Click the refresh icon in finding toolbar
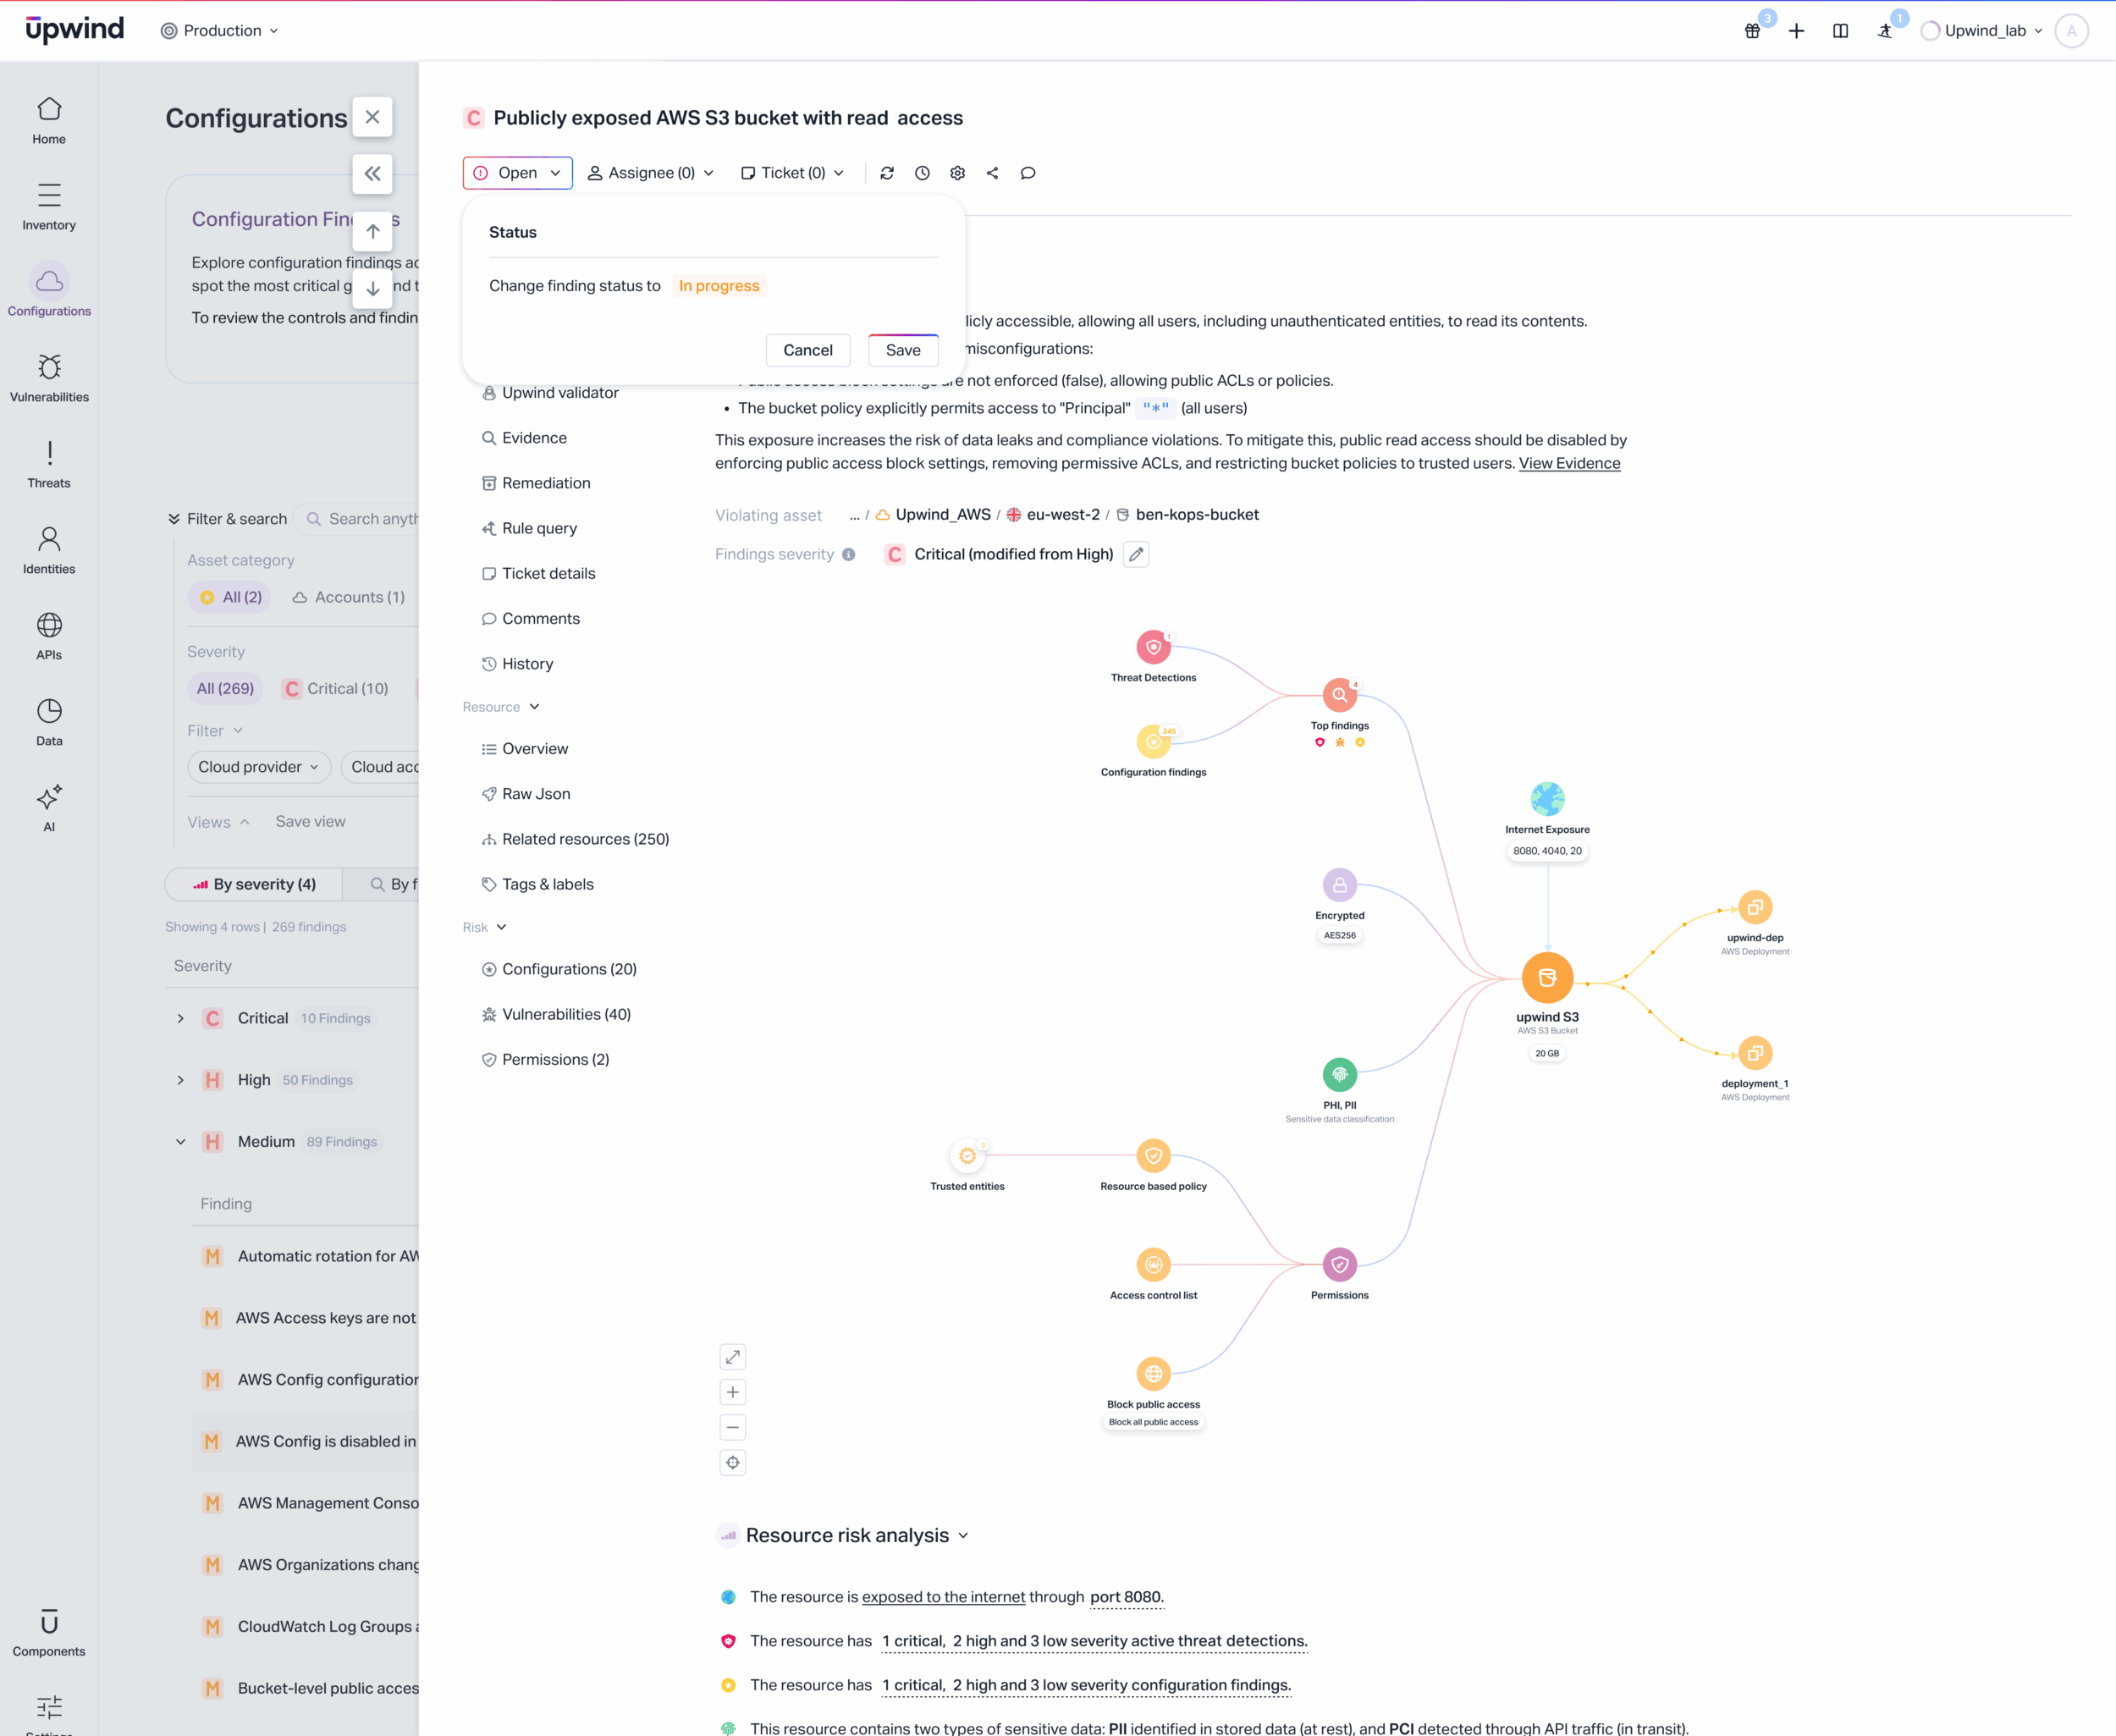 click(886, 173)
